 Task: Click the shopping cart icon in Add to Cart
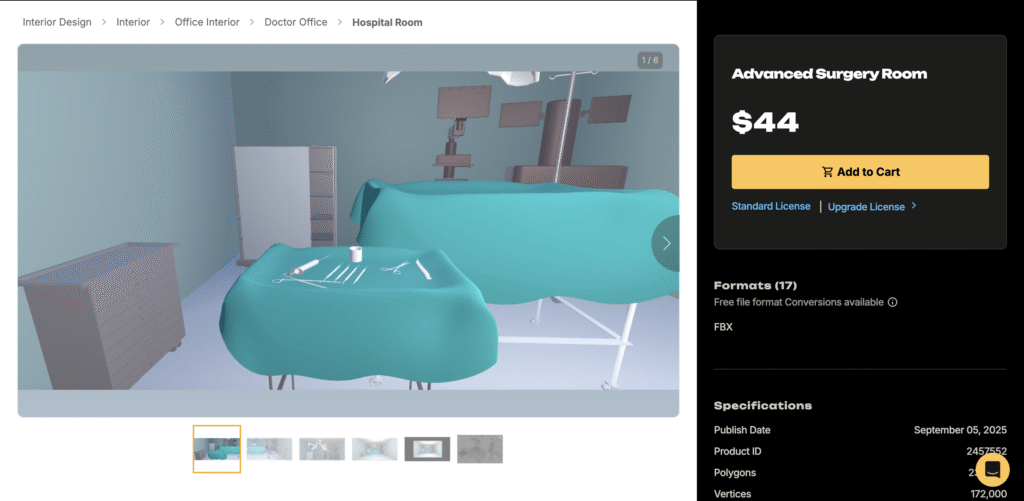pos(827,172)
